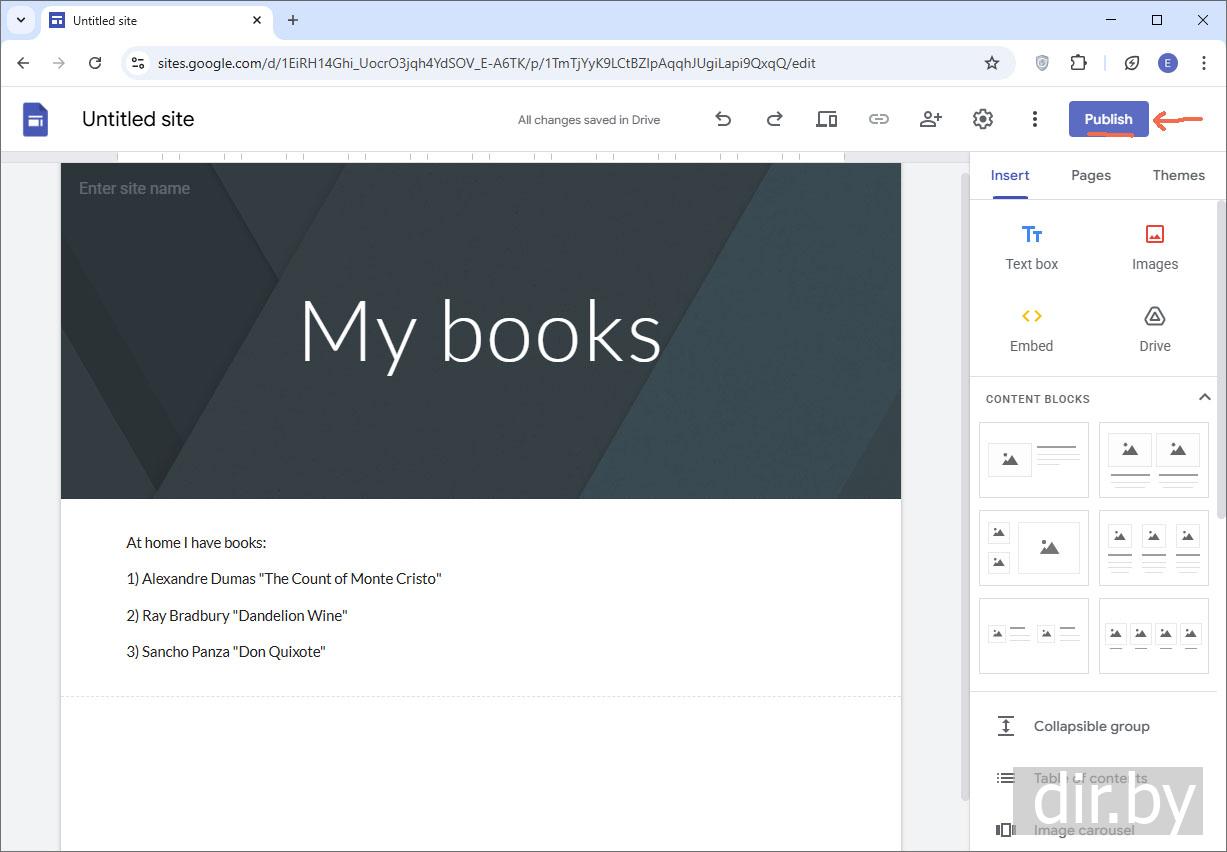Click the Google Sites home logo
The height and width of the screenshot is (852, 1227).
pos(36,119)
